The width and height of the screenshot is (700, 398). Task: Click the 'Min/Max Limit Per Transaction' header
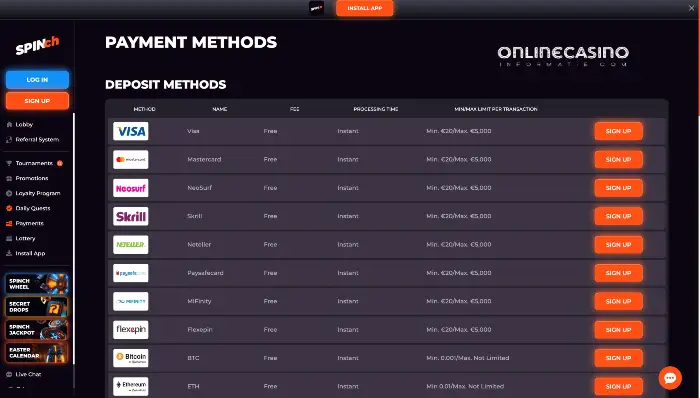pos(496,109)
